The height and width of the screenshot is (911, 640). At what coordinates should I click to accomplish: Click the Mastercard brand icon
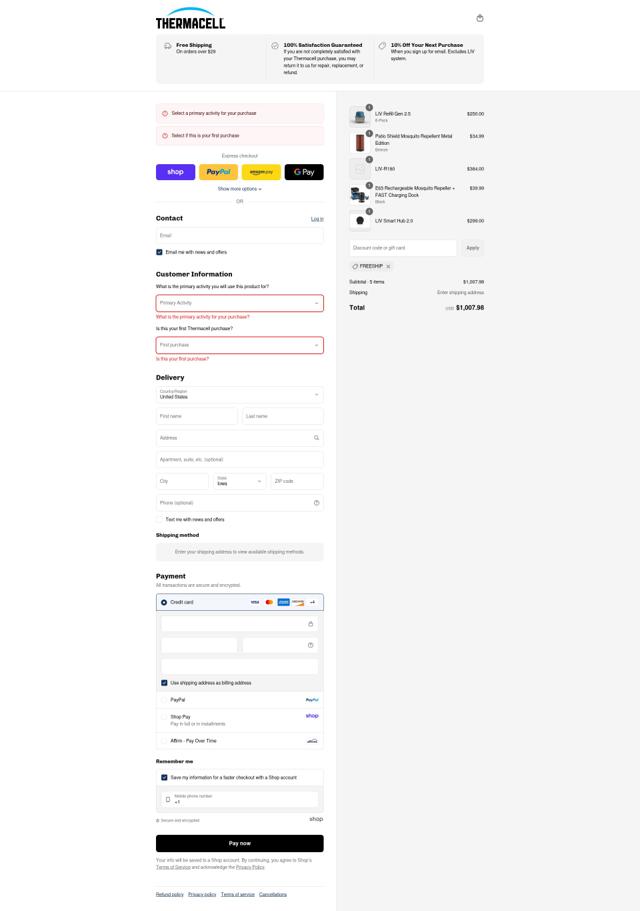click(x=269, y=602)
